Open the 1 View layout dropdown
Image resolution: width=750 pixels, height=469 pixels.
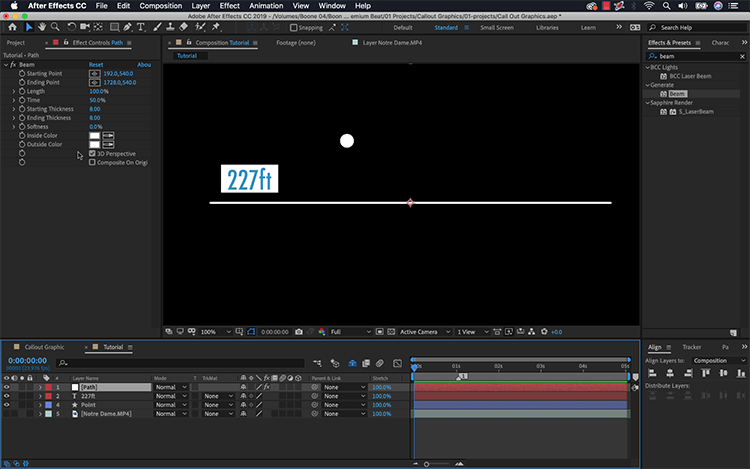tap(473, 332)
